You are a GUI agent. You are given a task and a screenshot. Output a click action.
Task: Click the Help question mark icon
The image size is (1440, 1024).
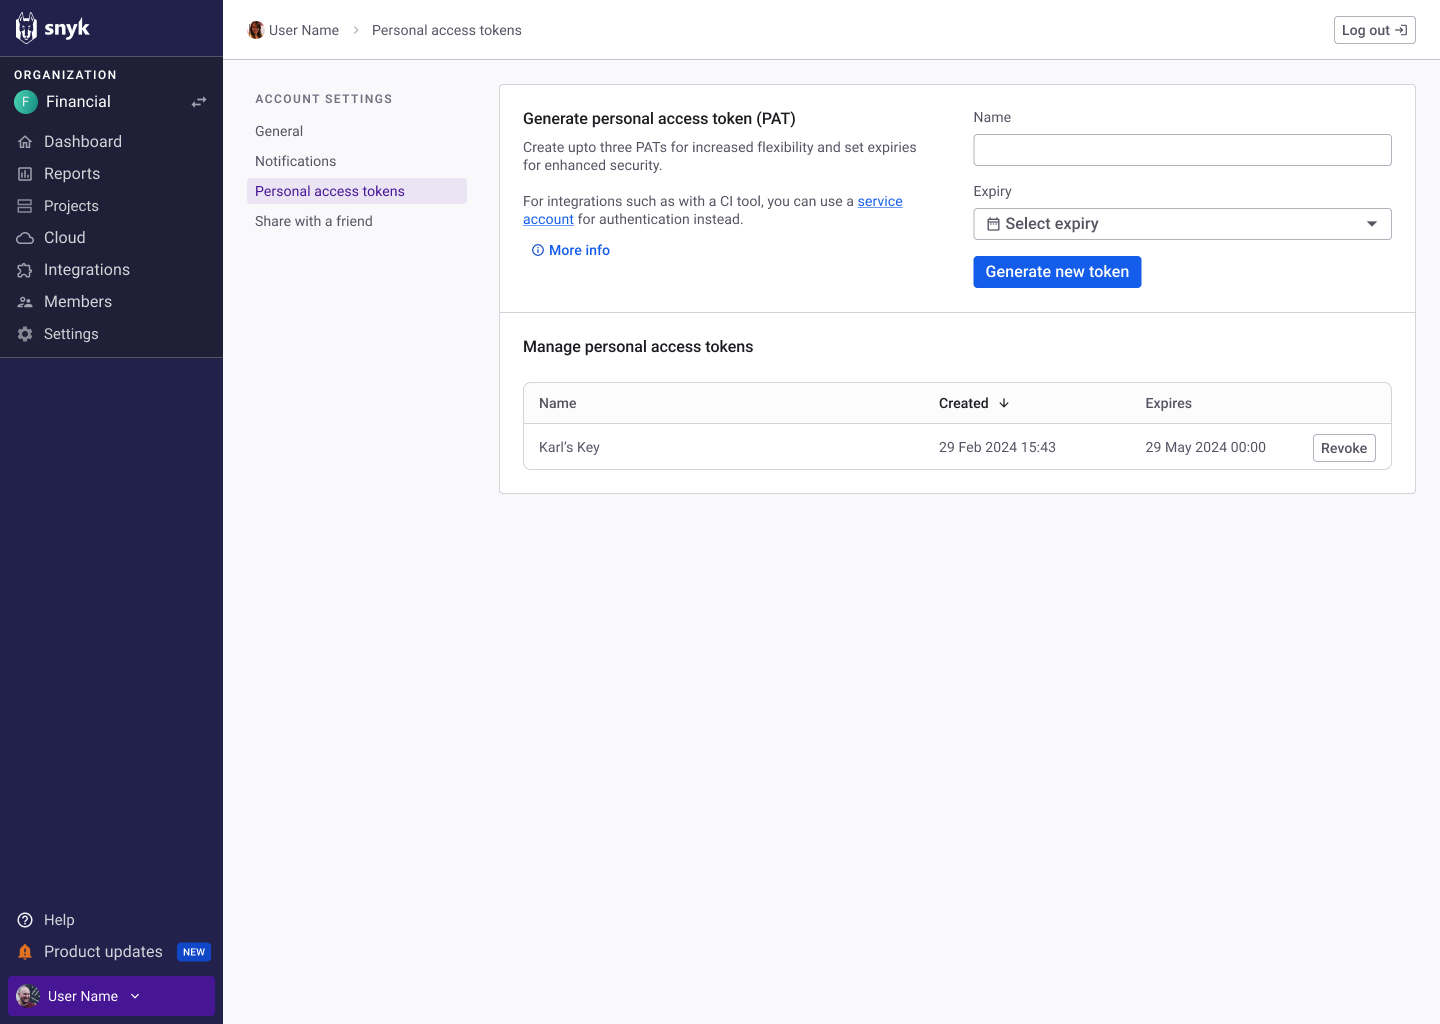(x=25, y=920)
